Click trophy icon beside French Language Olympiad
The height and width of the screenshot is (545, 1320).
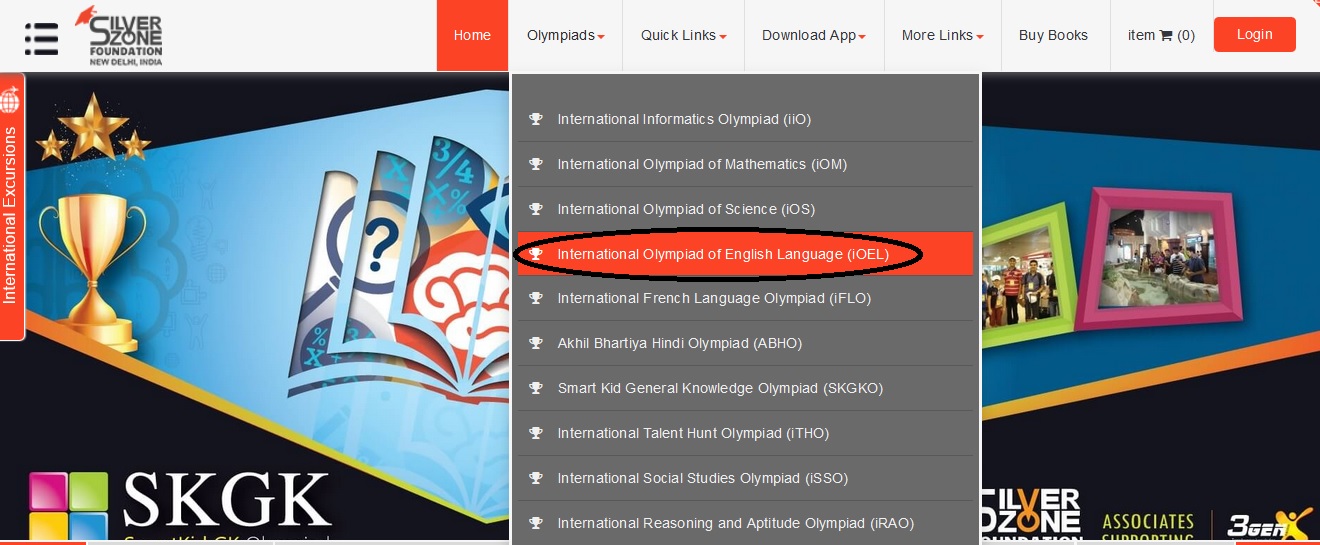coord(536,298)
